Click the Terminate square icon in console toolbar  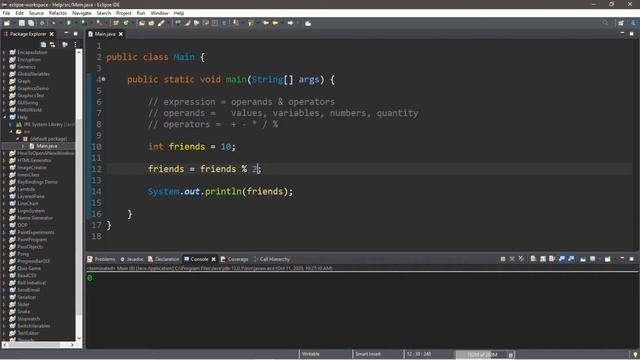pyautogui.click(x=503, y=259)
